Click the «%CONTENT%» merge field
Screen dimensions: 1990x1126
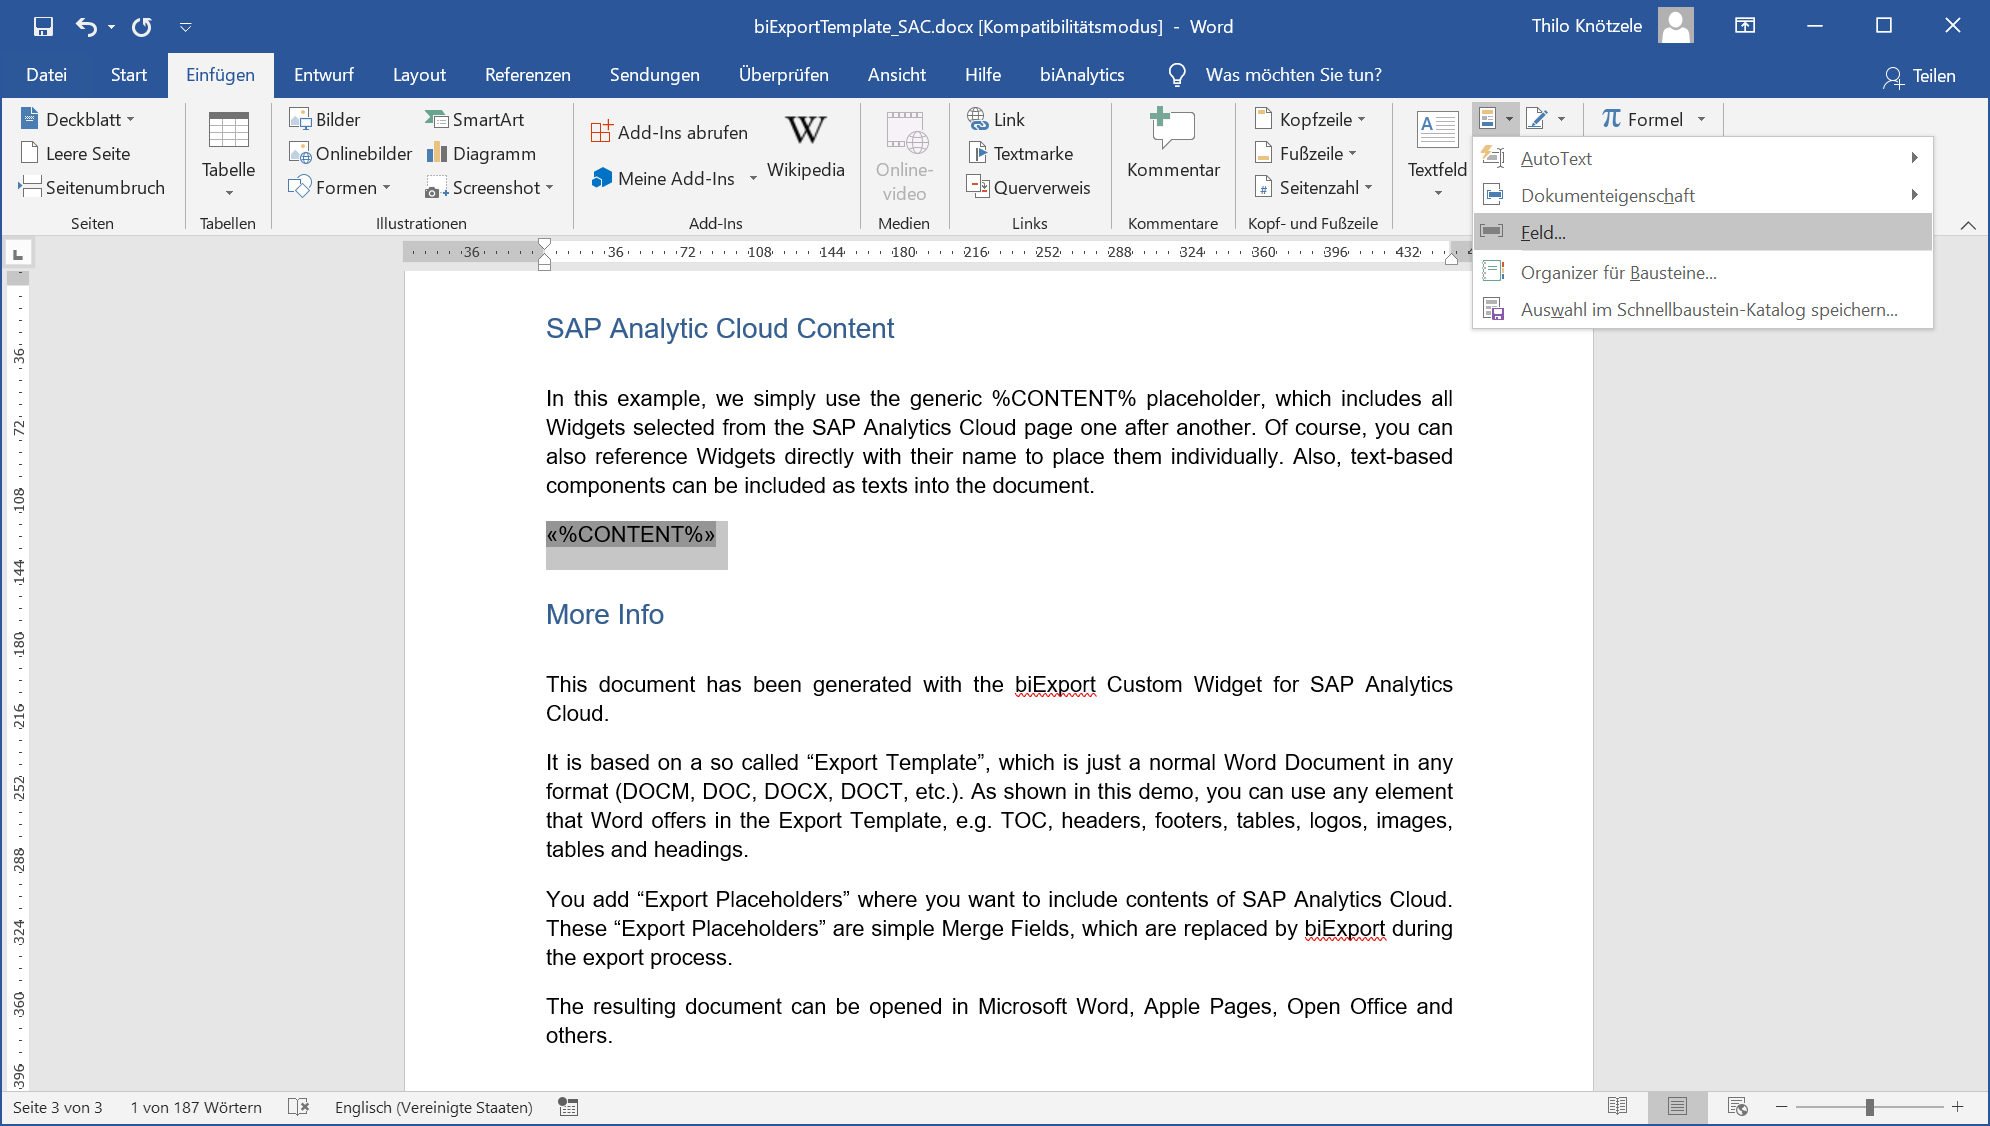[631, 534]
